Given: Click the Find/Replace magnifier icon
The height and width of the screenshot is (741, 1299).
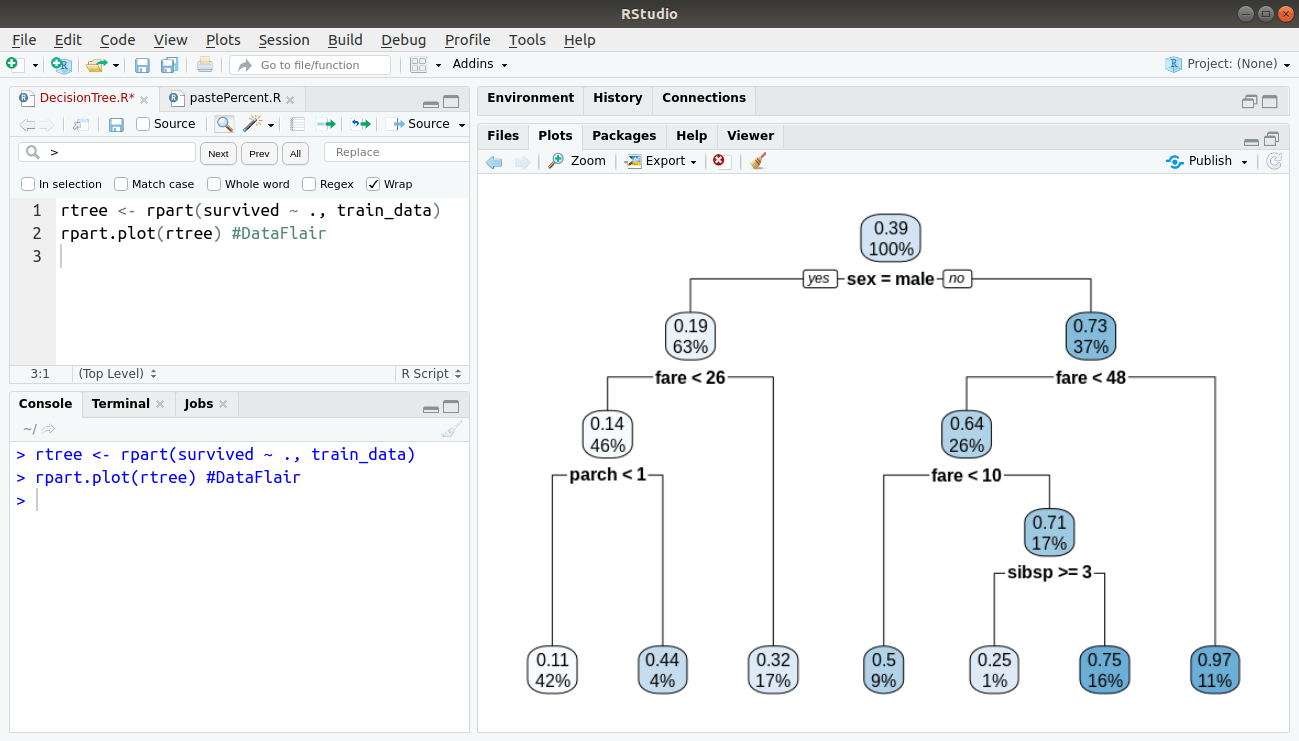Looking at the screenshot, I should tap(225, 124).
